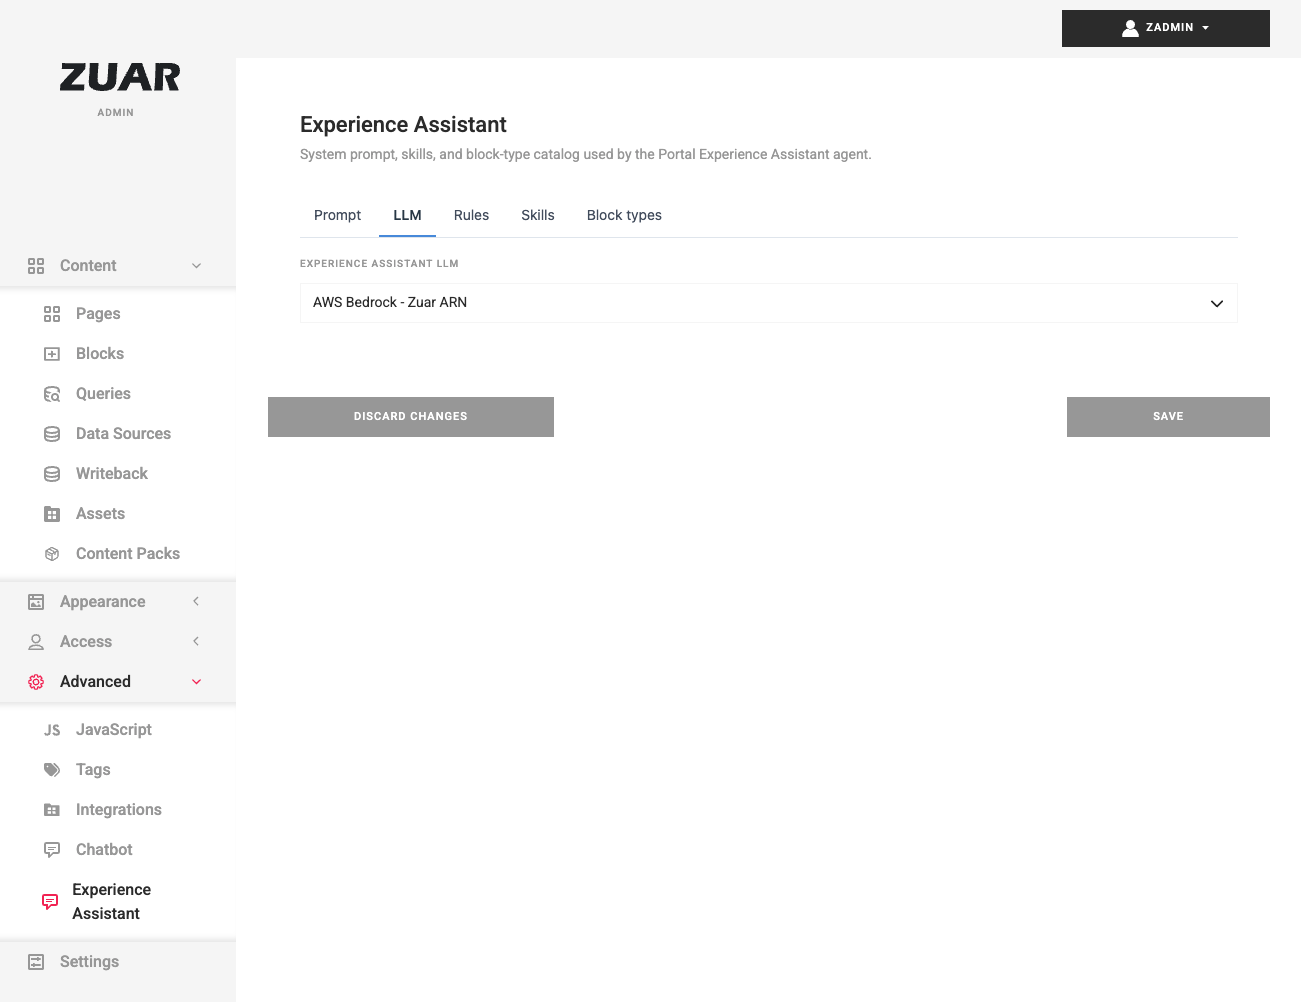This screenshot has width=1301, height=1002.
Task: Open Writeback in the sidebar
Action: tap(112, 474)
